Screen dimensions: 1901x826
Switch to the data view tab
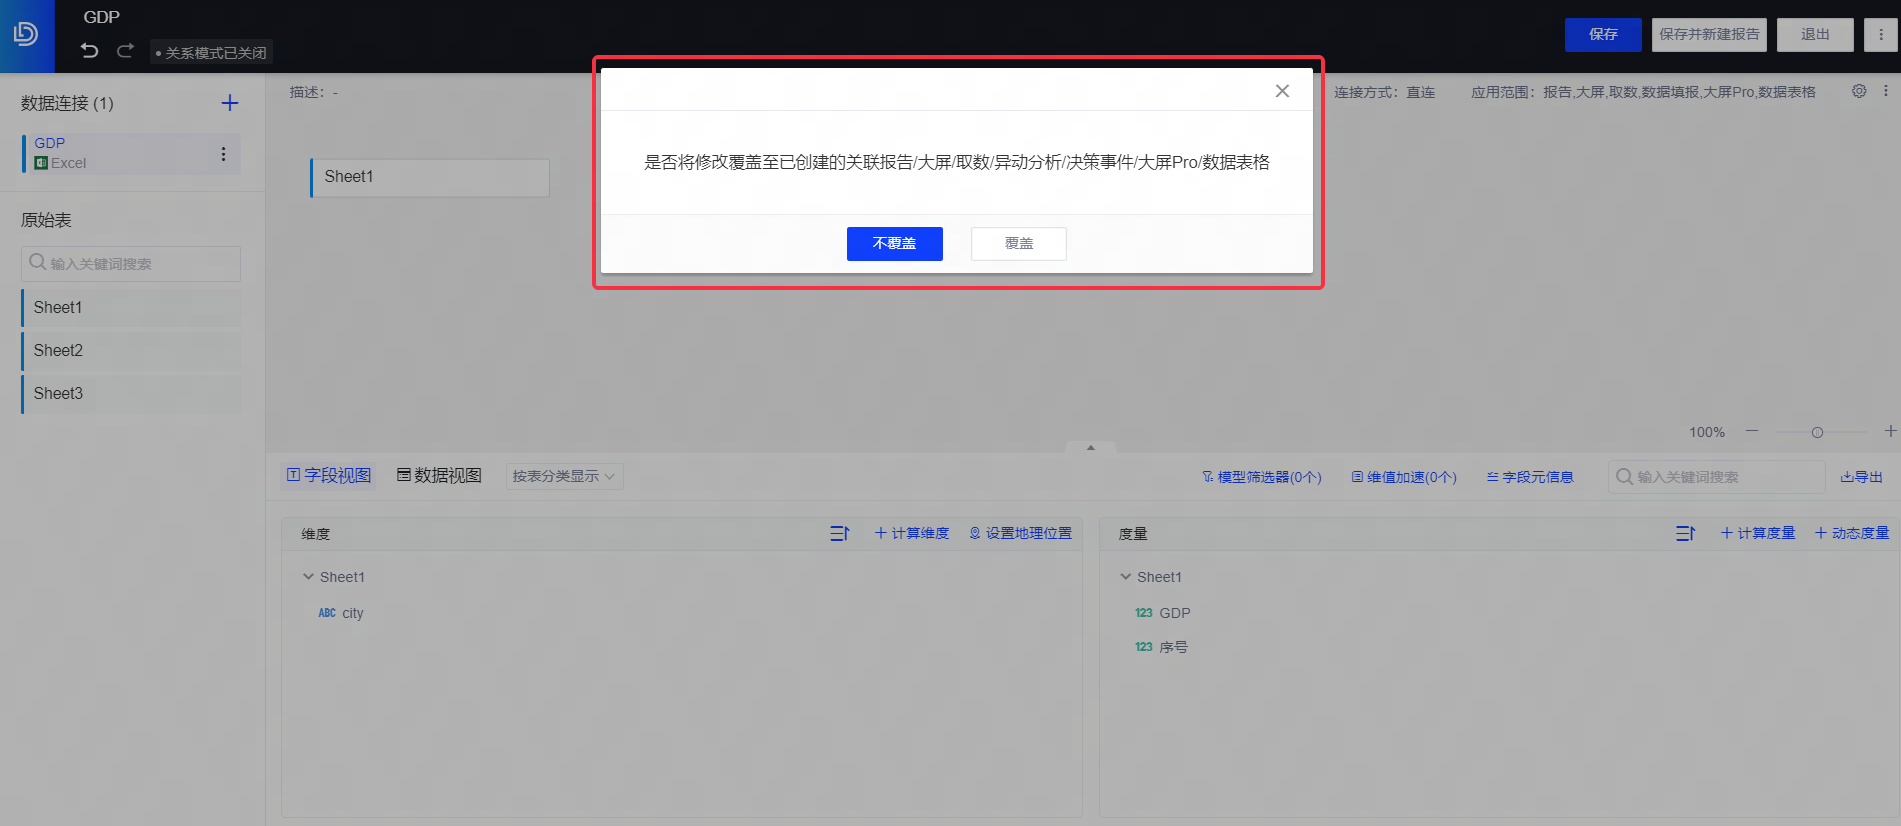pos(440,476)
